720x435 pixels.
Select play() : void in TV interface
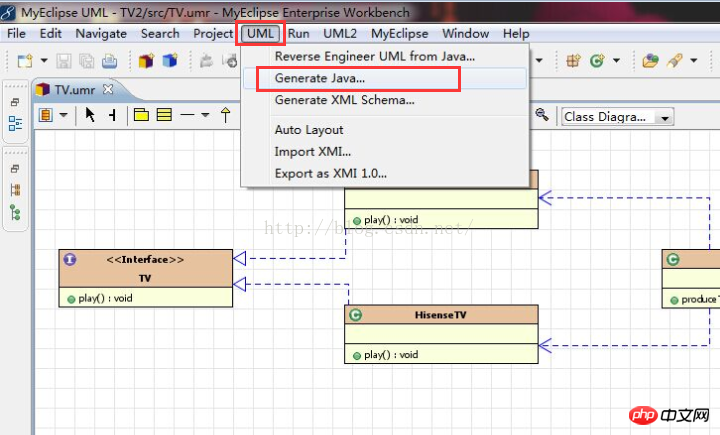coord(105,298)
